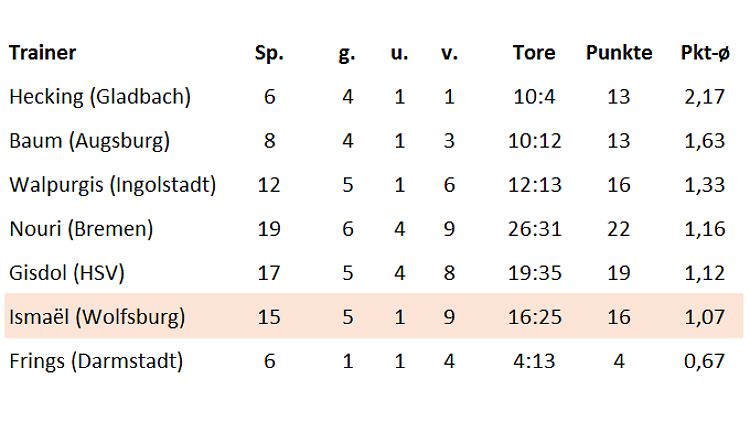Select the Punkte column header
The width and height of the screenshot is (750, 422).
pyautogui.click(x=619, y=53)
